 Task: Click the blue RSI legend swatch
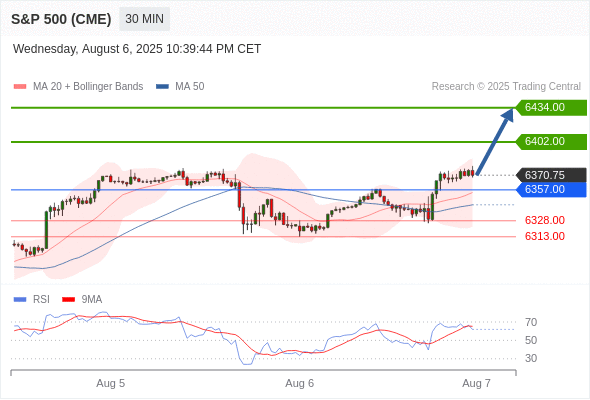click(20, 300)
